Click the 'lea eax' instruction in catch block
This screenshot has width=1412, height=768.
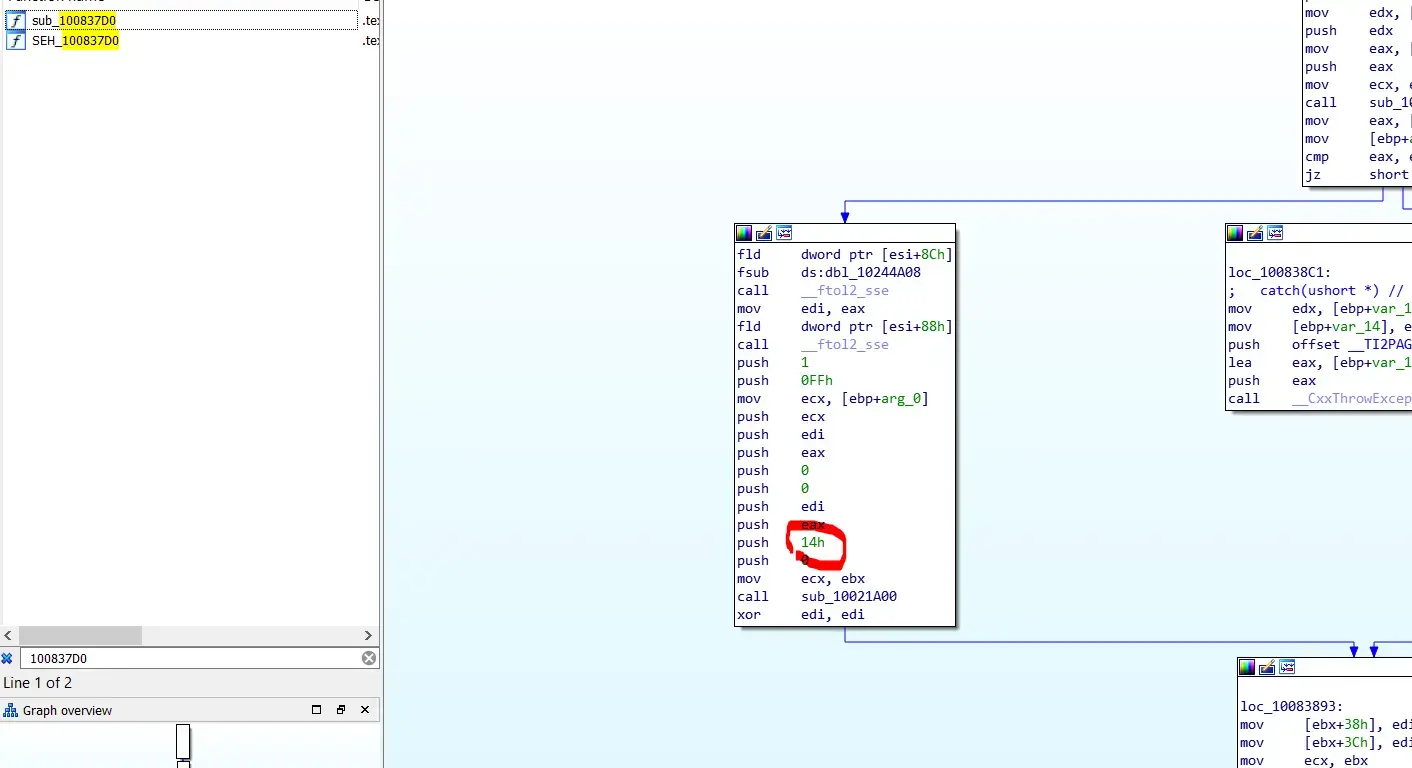pos(1320,363)
